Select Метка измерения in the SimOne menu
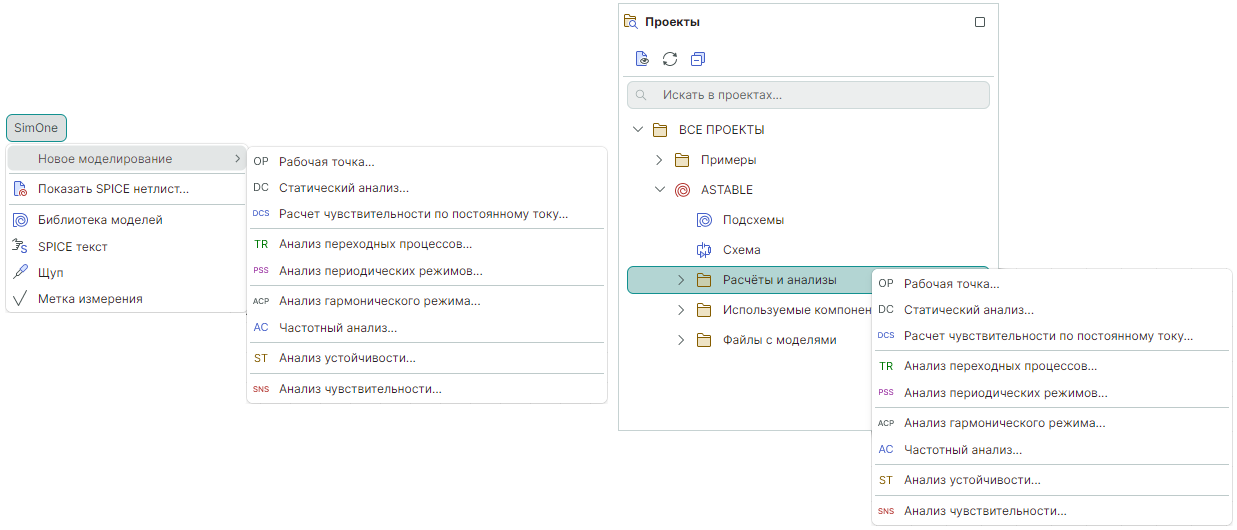Viewport: 1237px width, 530px height. 90,298
